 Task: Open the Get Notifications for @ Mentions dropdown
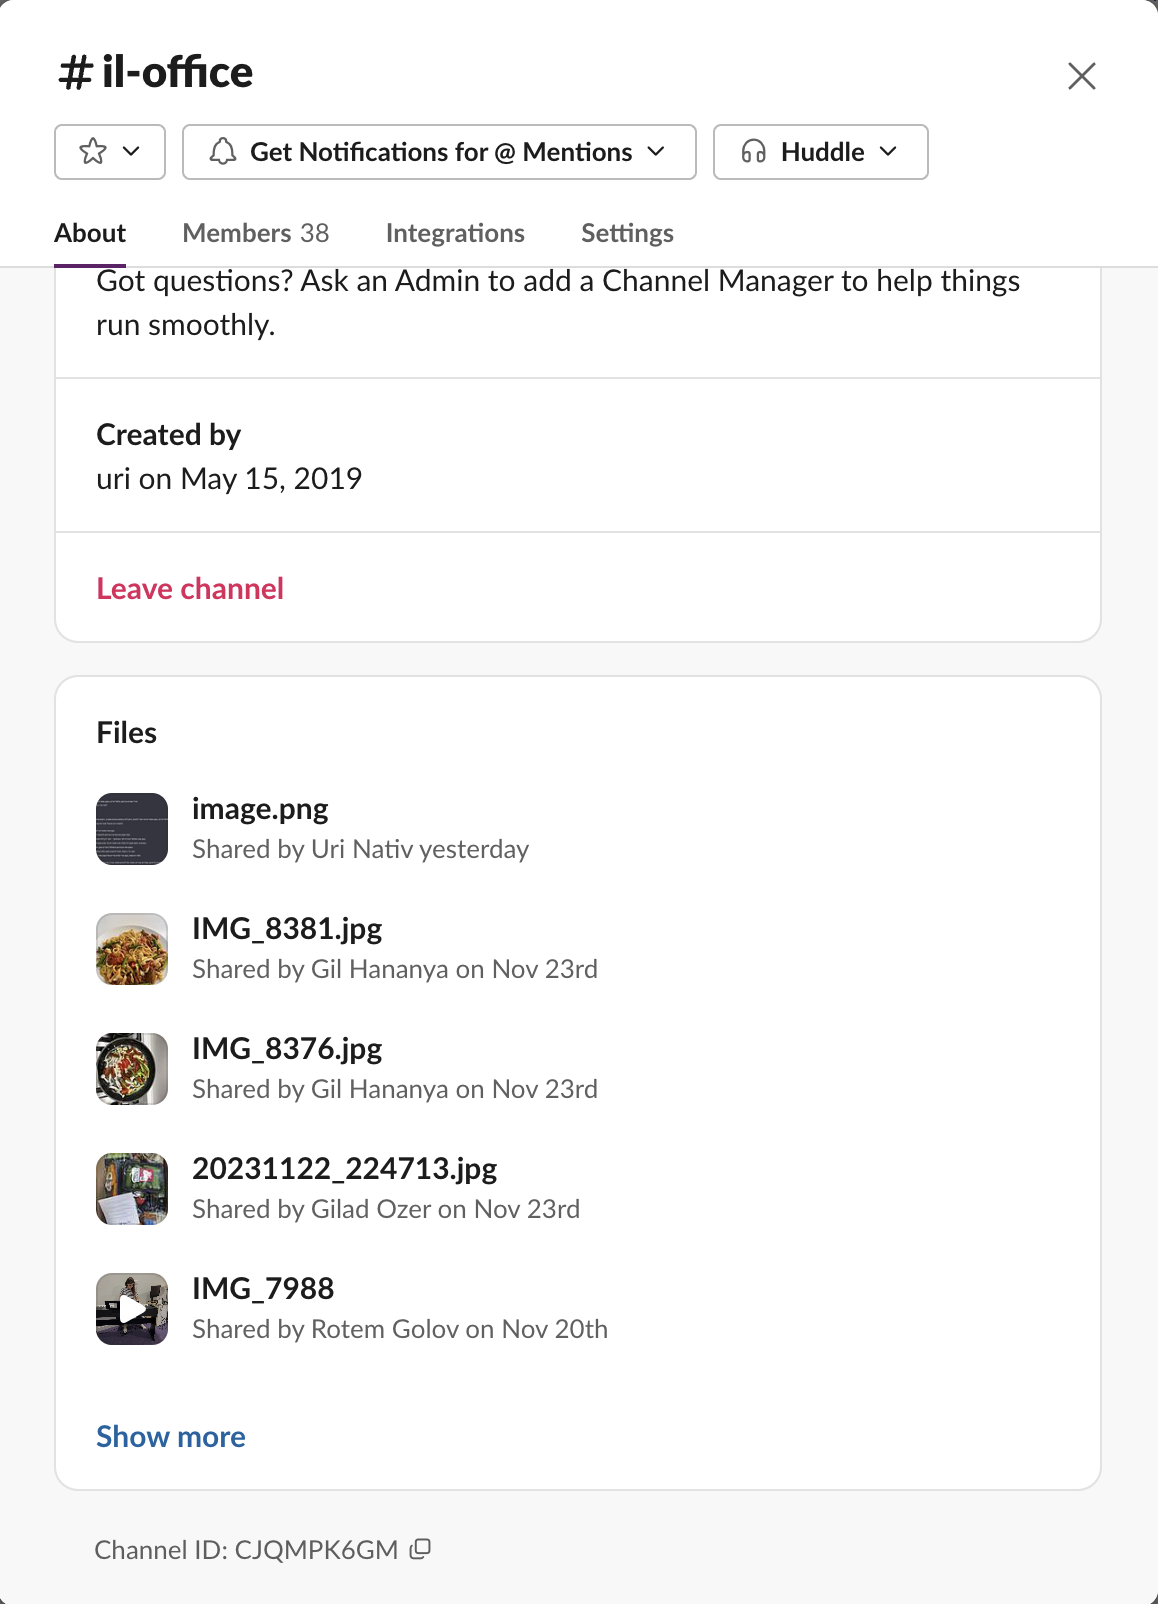click(439, 152)
